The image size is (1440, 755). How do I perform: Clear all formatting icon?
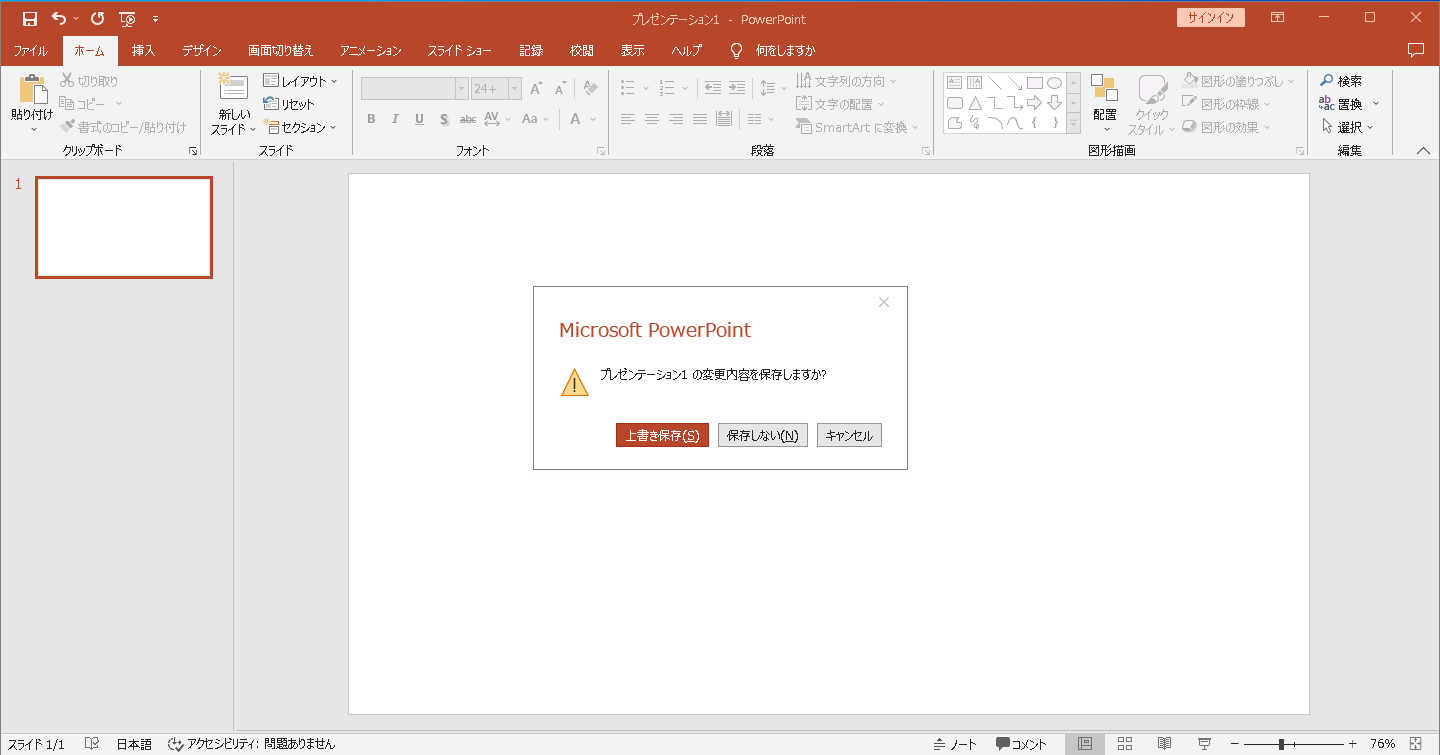[x=590, y=89]
